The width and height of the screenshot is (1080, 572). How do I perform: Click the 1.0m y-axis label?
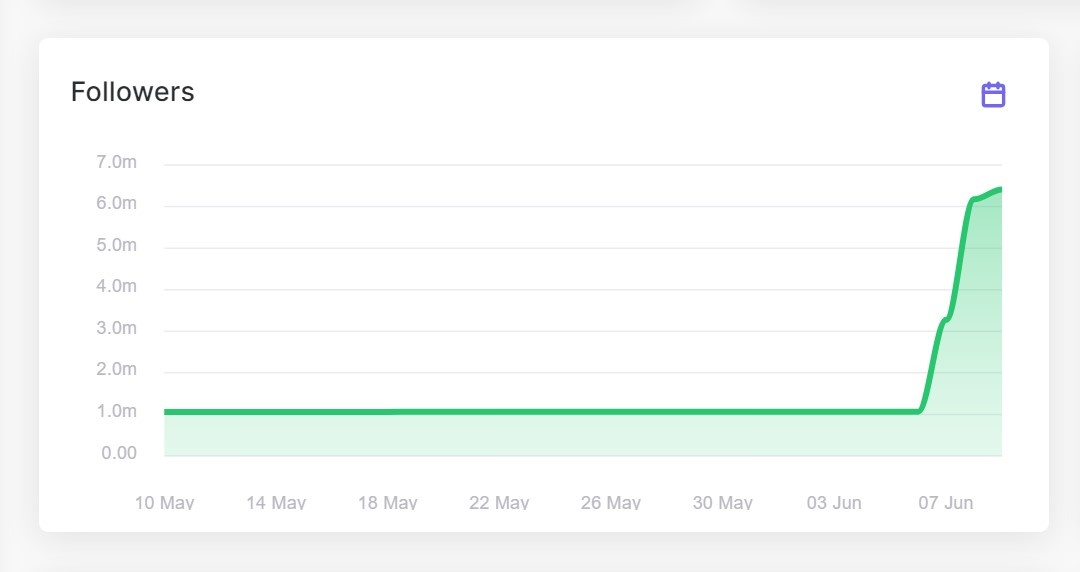pos(116,412)
